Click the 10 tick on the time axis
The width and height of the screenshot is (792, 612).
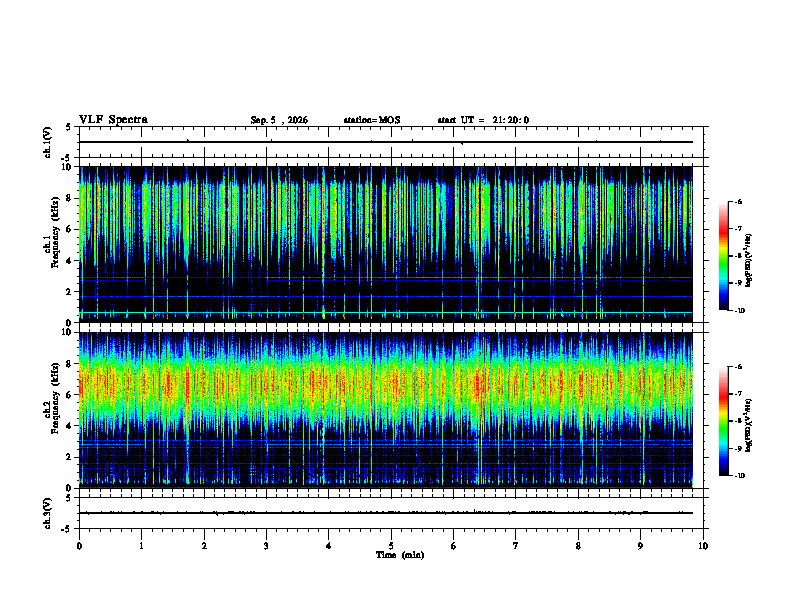703,546
